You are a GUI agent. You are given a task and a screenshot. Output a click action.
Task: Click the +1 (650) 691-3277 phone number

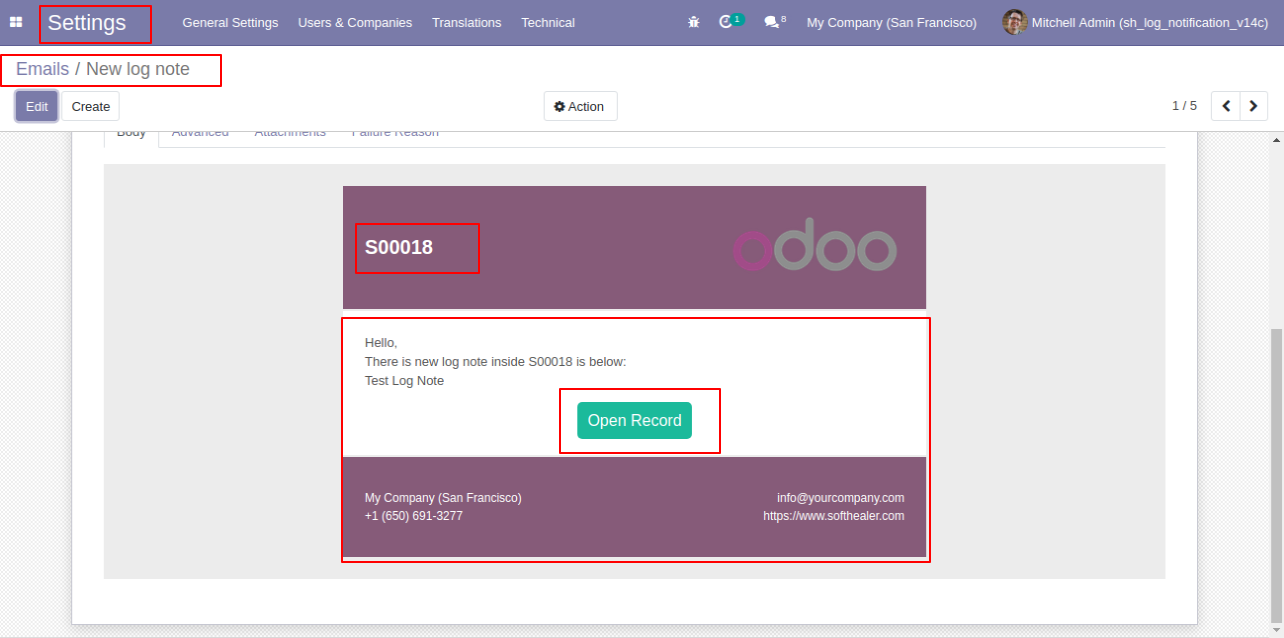[x=414, y=516]
